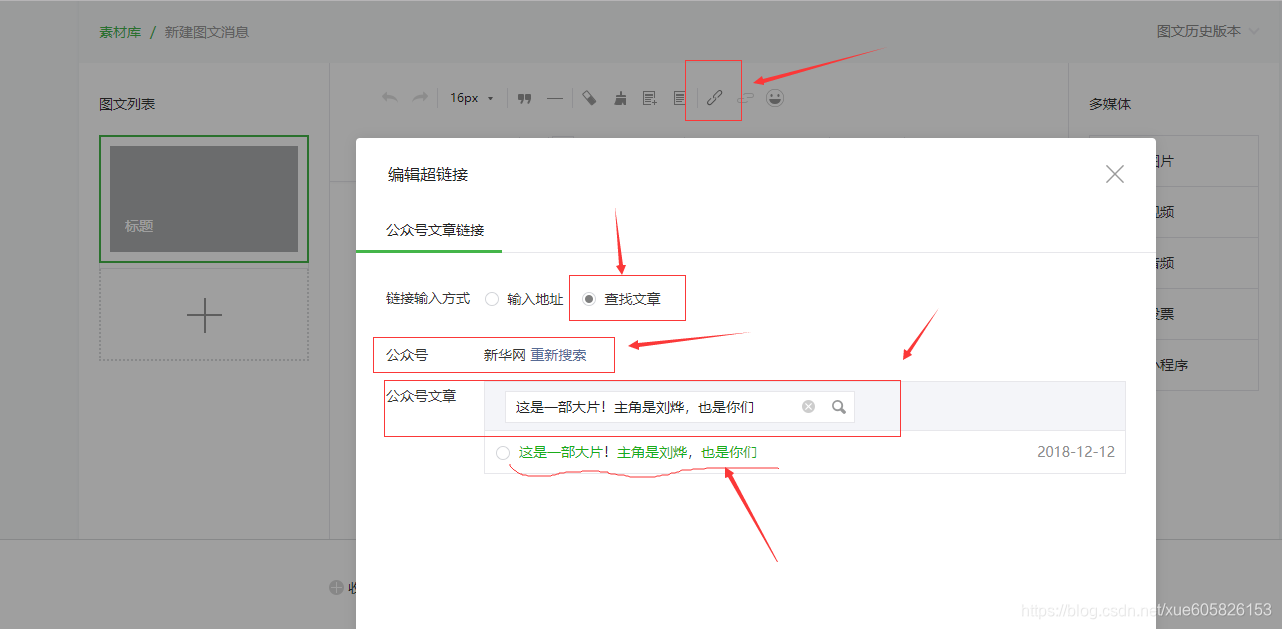Click the redo arrow in the editor toolbar
This screenshot has height=629, width=1282.
pyautogui.click(x=420, y=98)
